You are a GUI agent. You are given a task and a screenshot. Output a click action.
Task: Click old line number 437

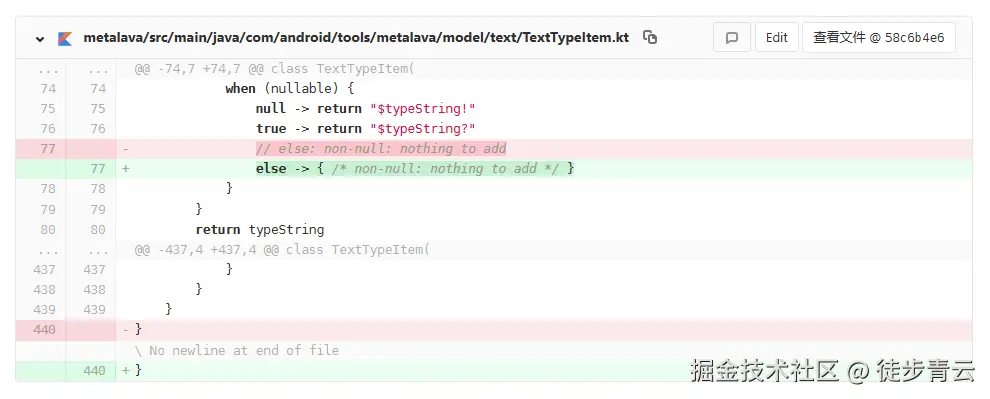44,270
